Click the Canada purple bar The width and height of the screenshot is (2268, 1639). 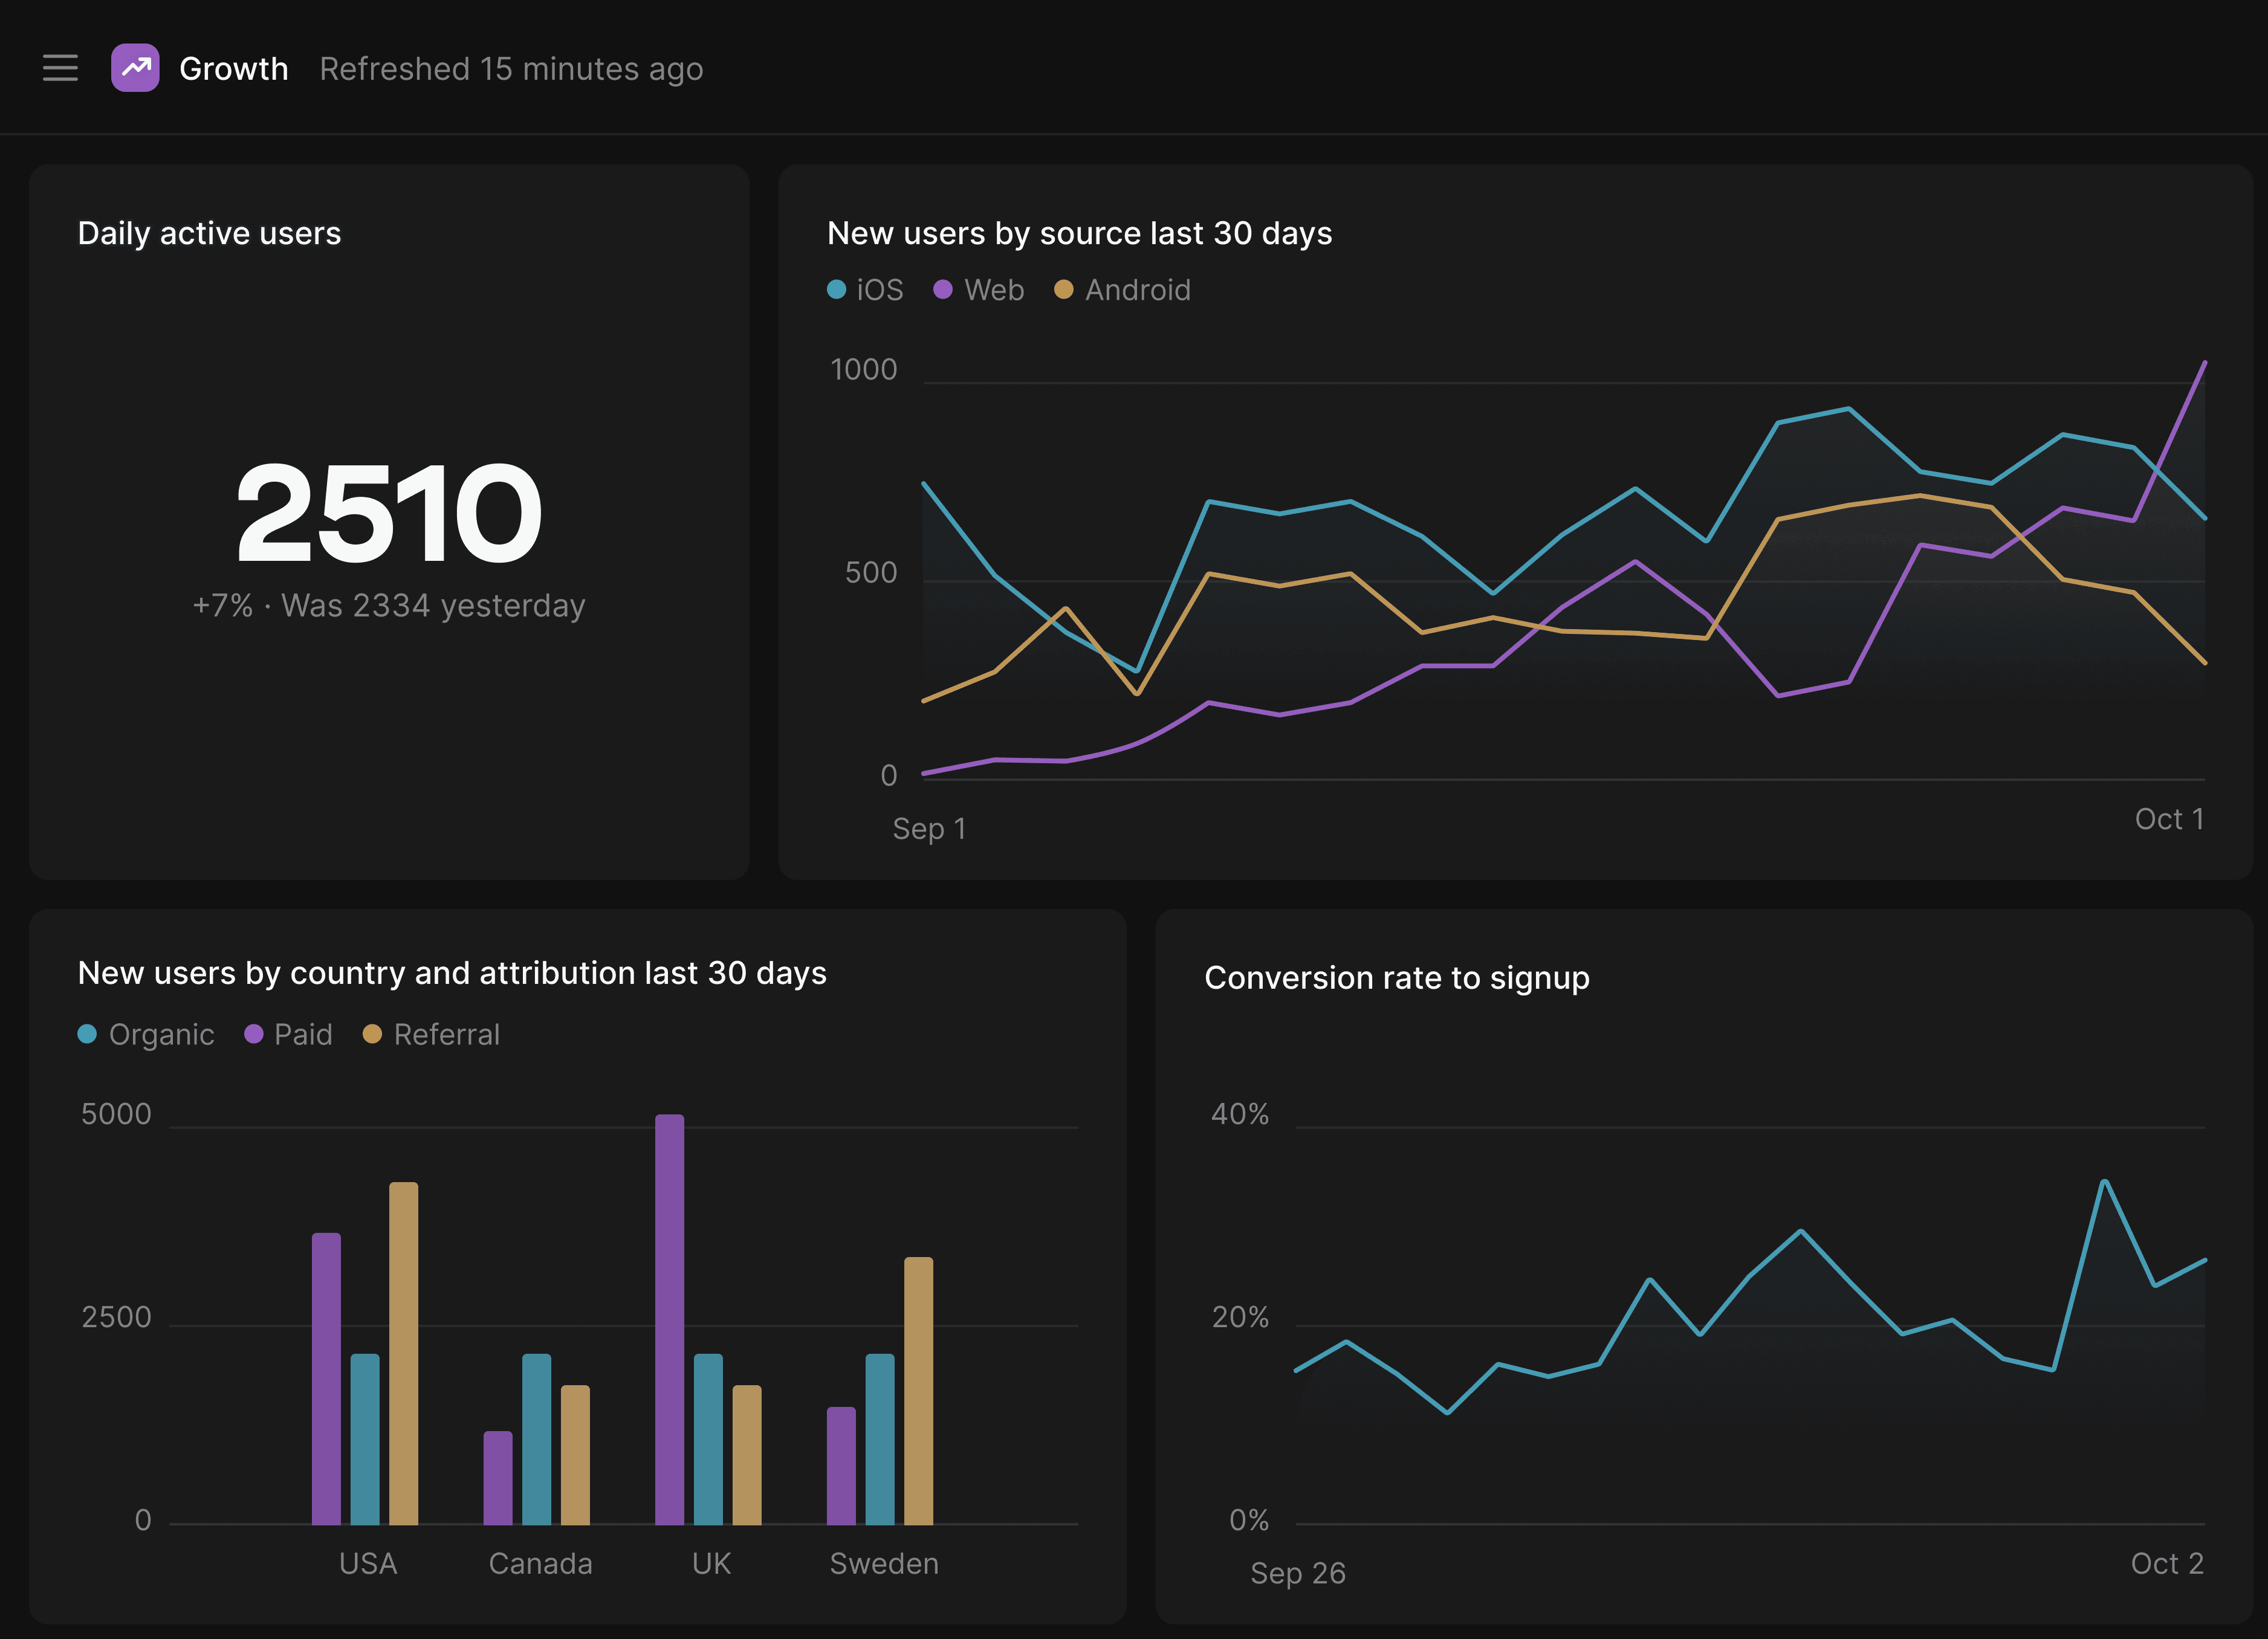point(498,1478)
